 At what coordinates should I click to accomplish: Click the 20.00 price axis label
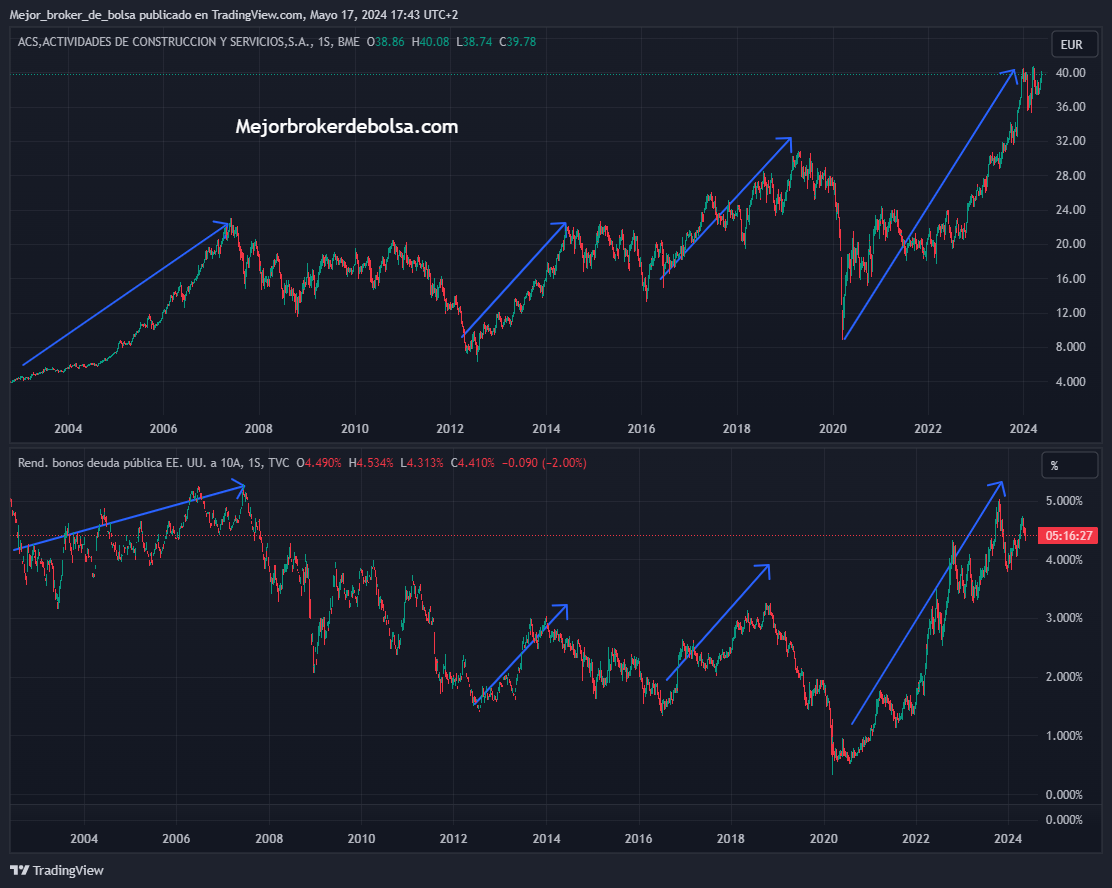coord(1071,243)
